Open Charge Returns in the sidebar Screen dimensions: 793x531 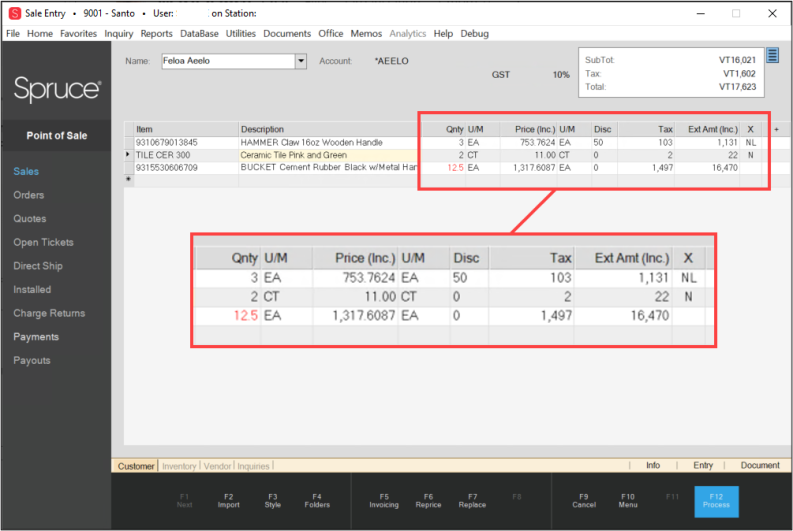[x=49, y=314]
